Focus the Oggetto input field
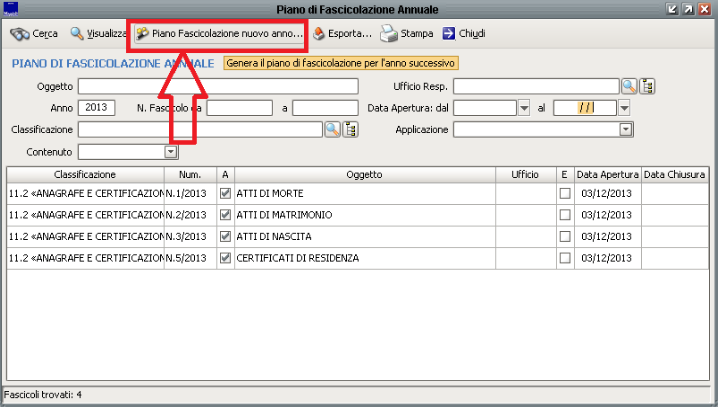This screenshot has height=407, width=718. pyautogui.click(x=218, y=86)
